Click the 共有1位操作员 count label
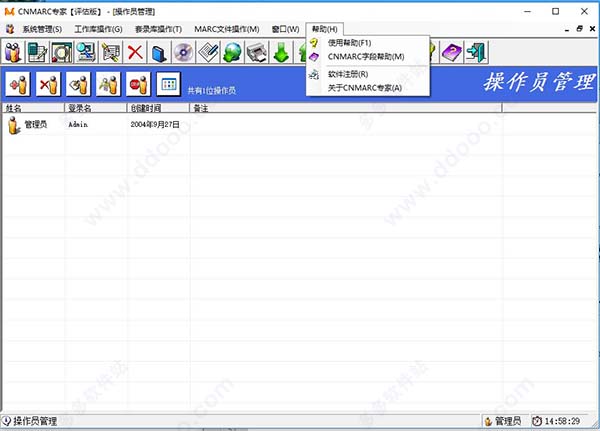 [x=212, y=91]
